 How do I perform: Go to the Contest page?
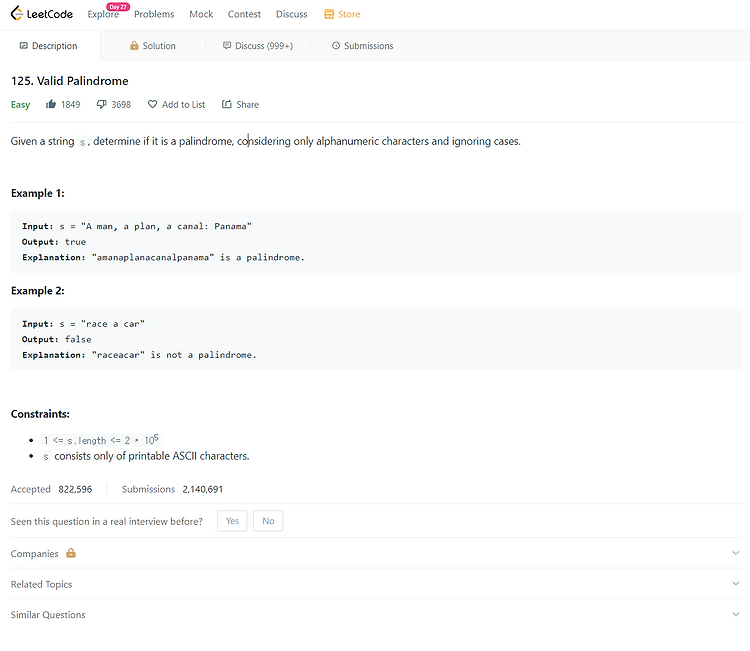tap(244, 14)
